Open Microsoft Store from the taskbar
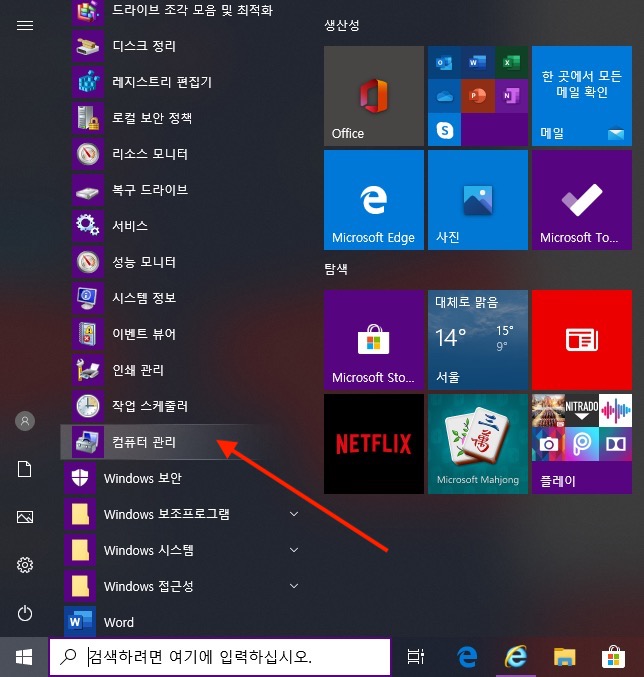Viewport: 644px width, 677px height. (x=613, y=657)
